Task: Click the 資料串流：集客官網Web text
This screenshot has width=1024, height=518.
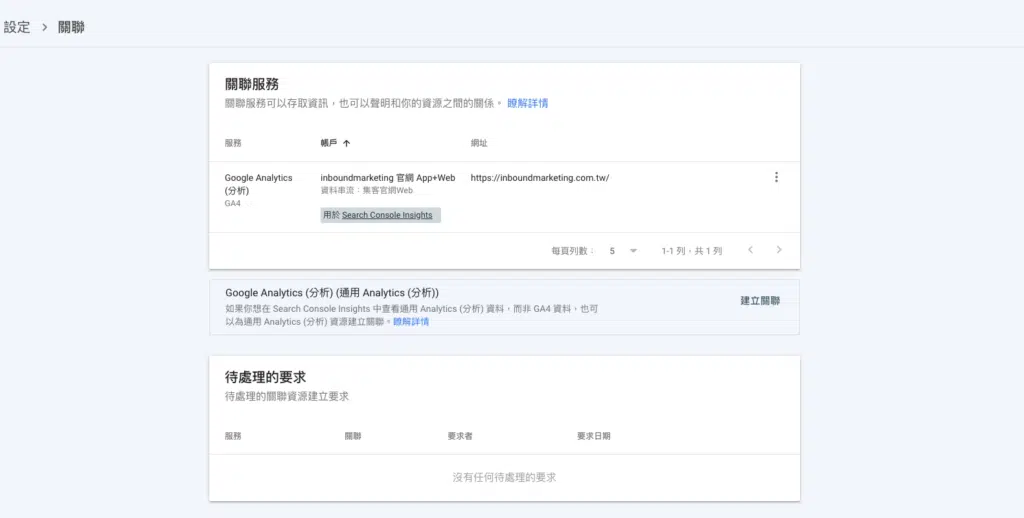Action: [x=366, y=191]
